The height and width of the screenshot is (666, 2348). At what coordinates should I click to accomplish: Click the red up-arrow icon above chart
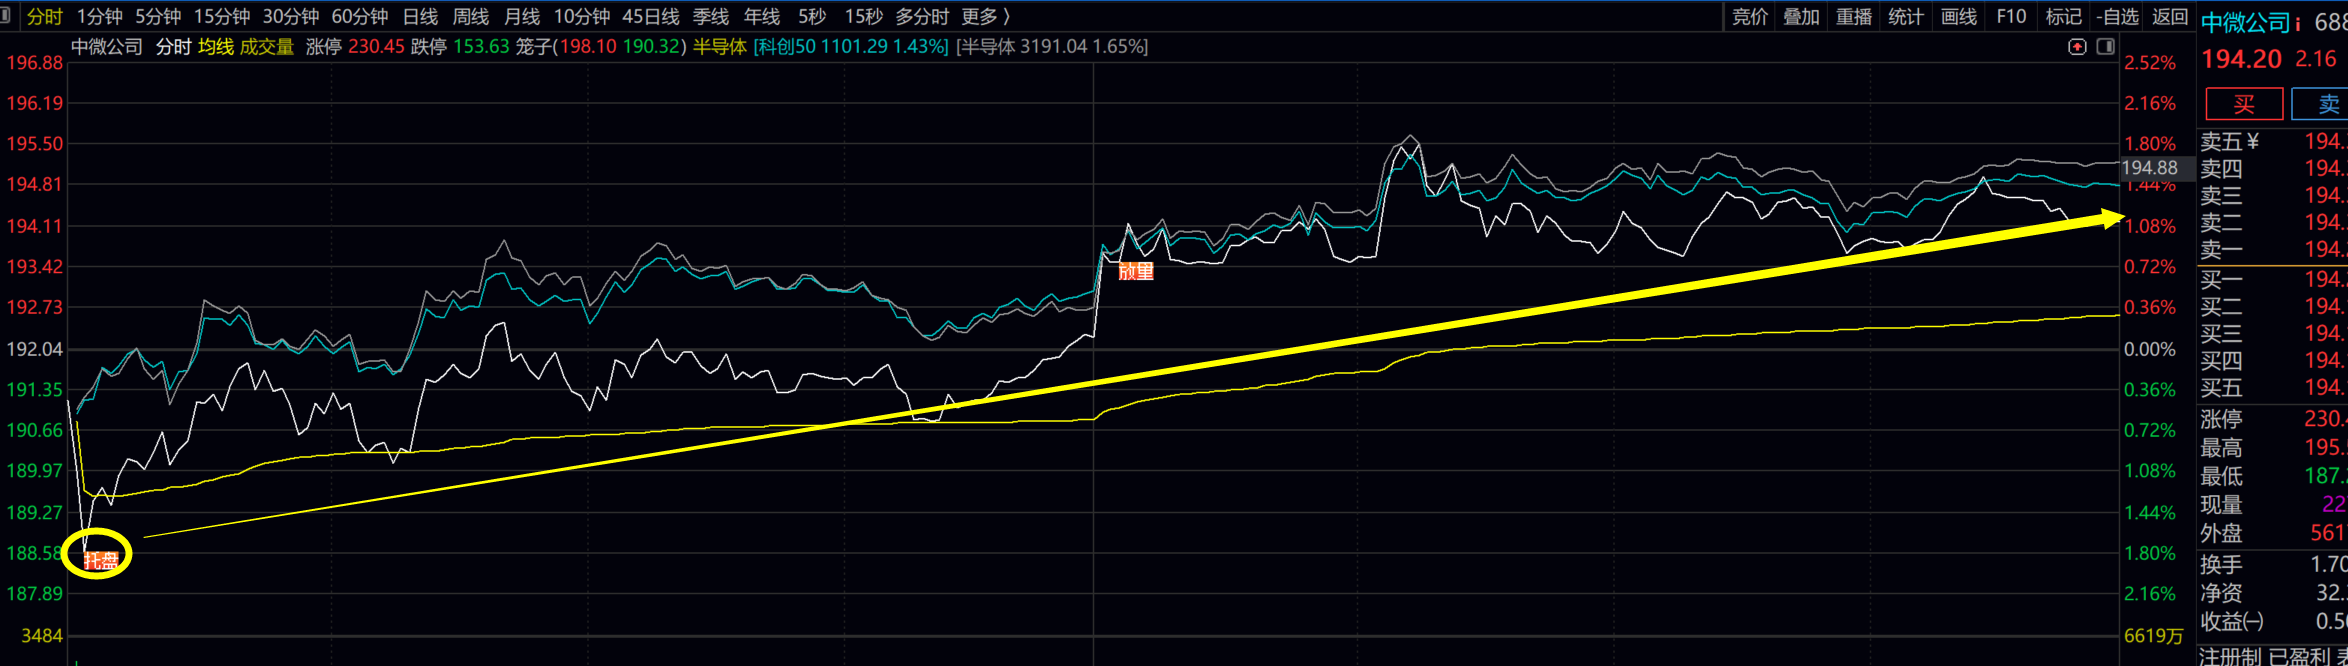[x=2077, y=47]
